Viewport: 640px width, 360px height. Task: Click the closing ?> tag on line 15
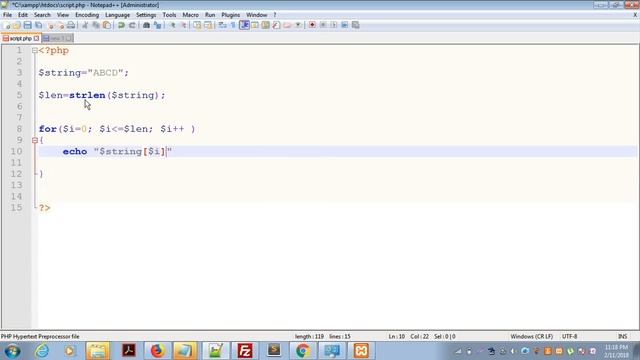point(44,208)
